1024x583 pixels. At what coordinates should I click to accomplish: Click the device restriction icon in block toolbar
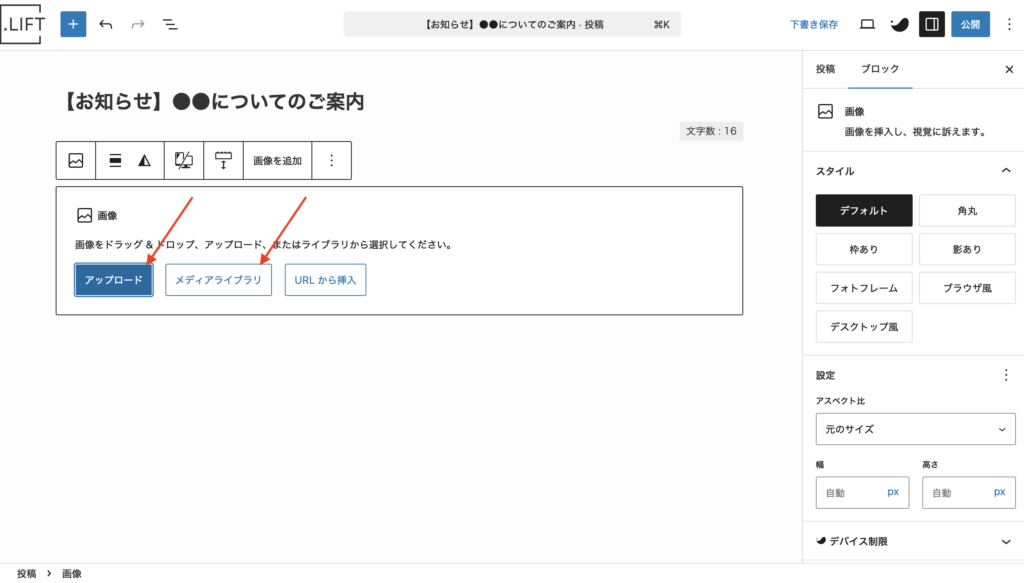pos(184,160)
